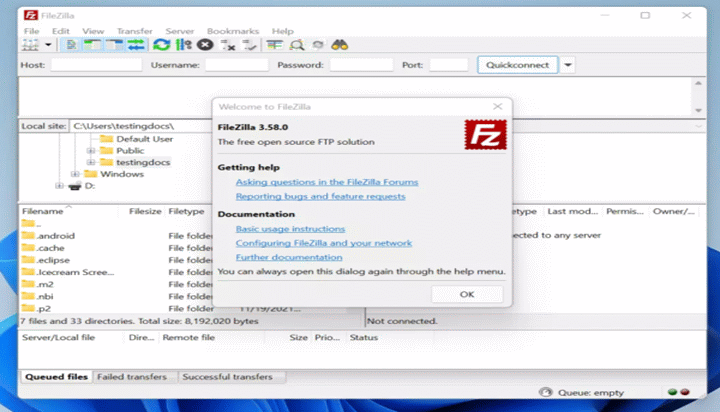Expand the Windows folder node
The width and height of the screenshot is (720, 412).
click(x=75, y=174)
